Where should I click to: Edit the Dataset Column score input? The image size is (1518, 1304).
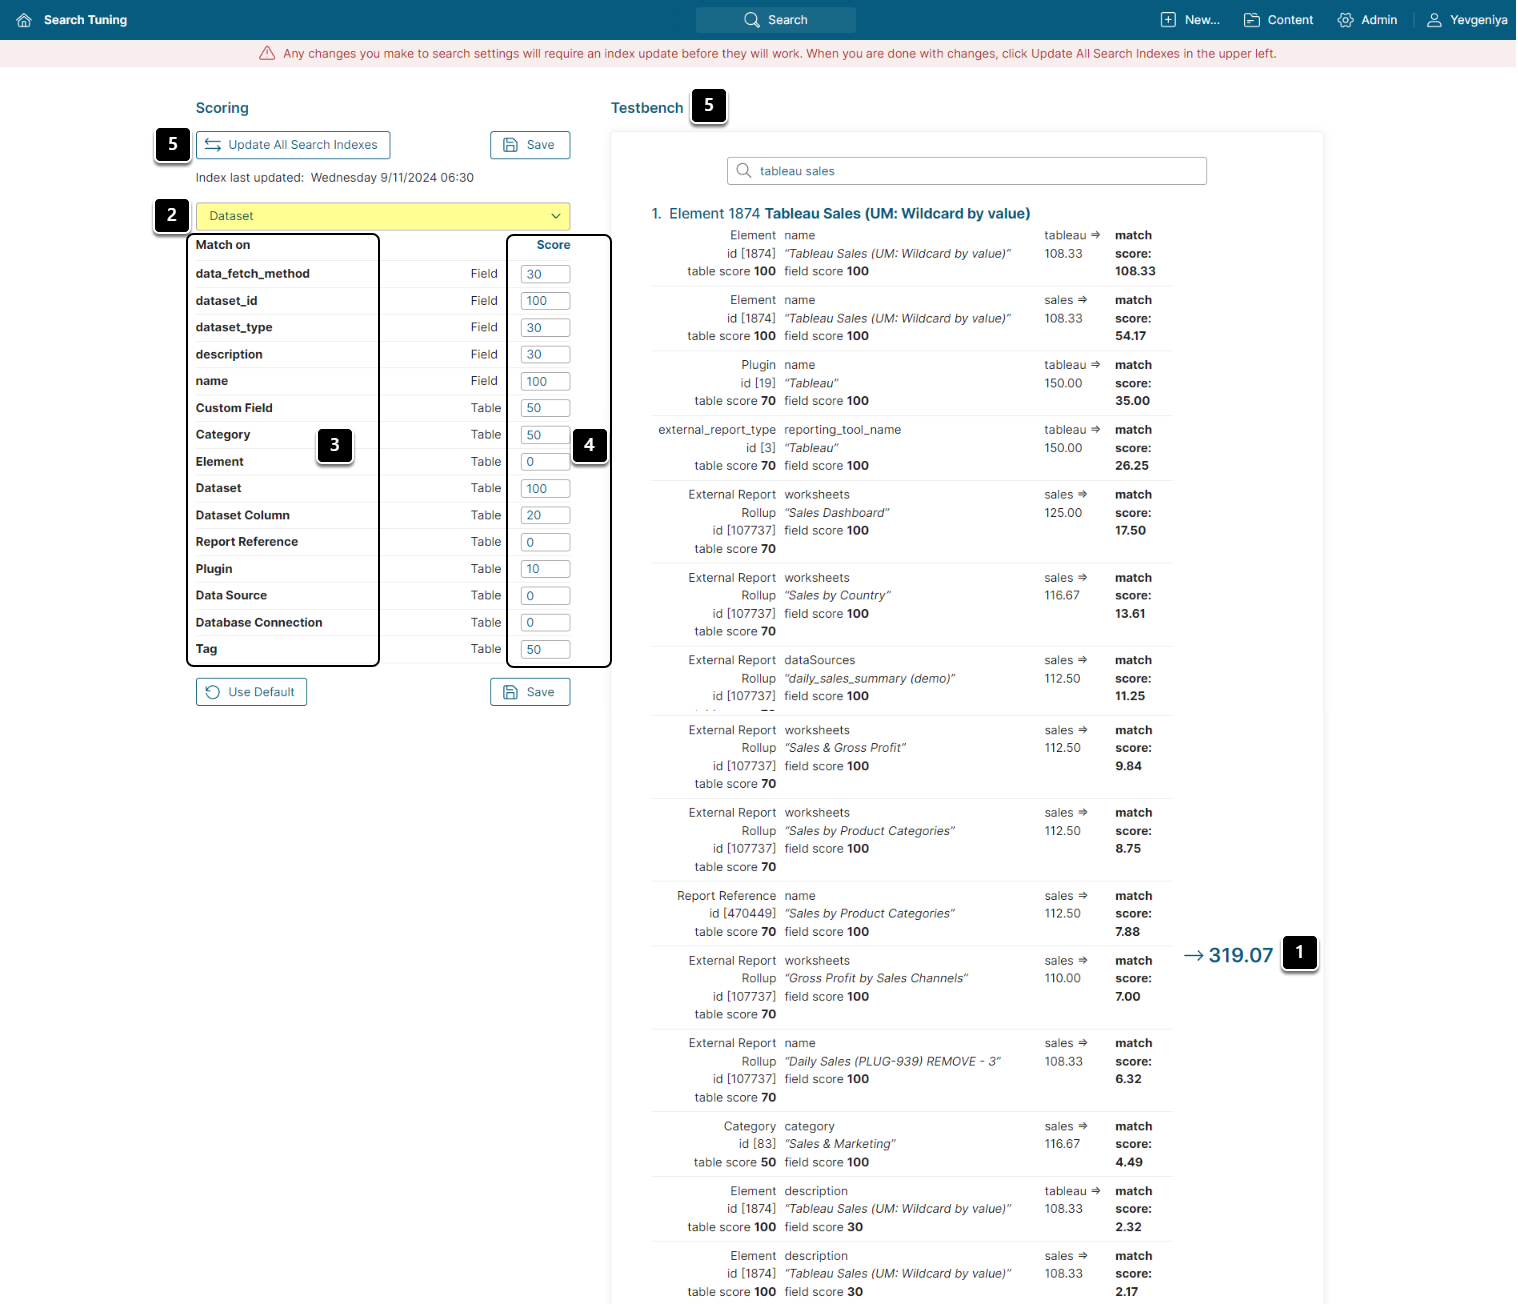click(545, 516)
